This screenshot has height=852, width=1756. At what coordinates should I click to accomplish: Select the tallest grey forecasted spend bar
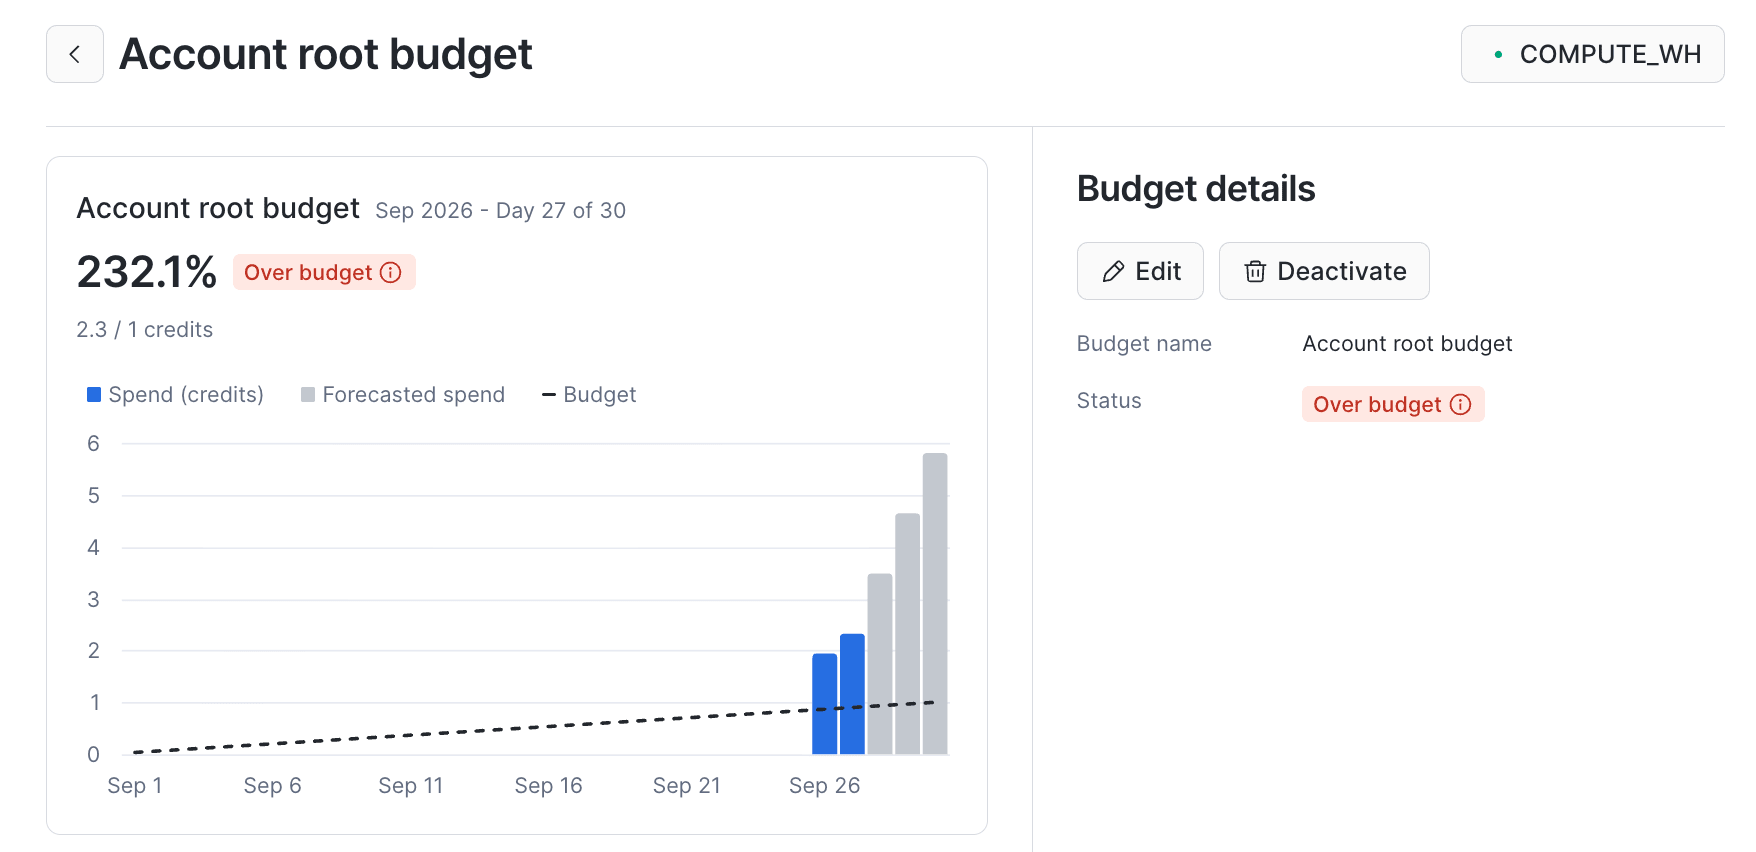click(x=935, y=604)
